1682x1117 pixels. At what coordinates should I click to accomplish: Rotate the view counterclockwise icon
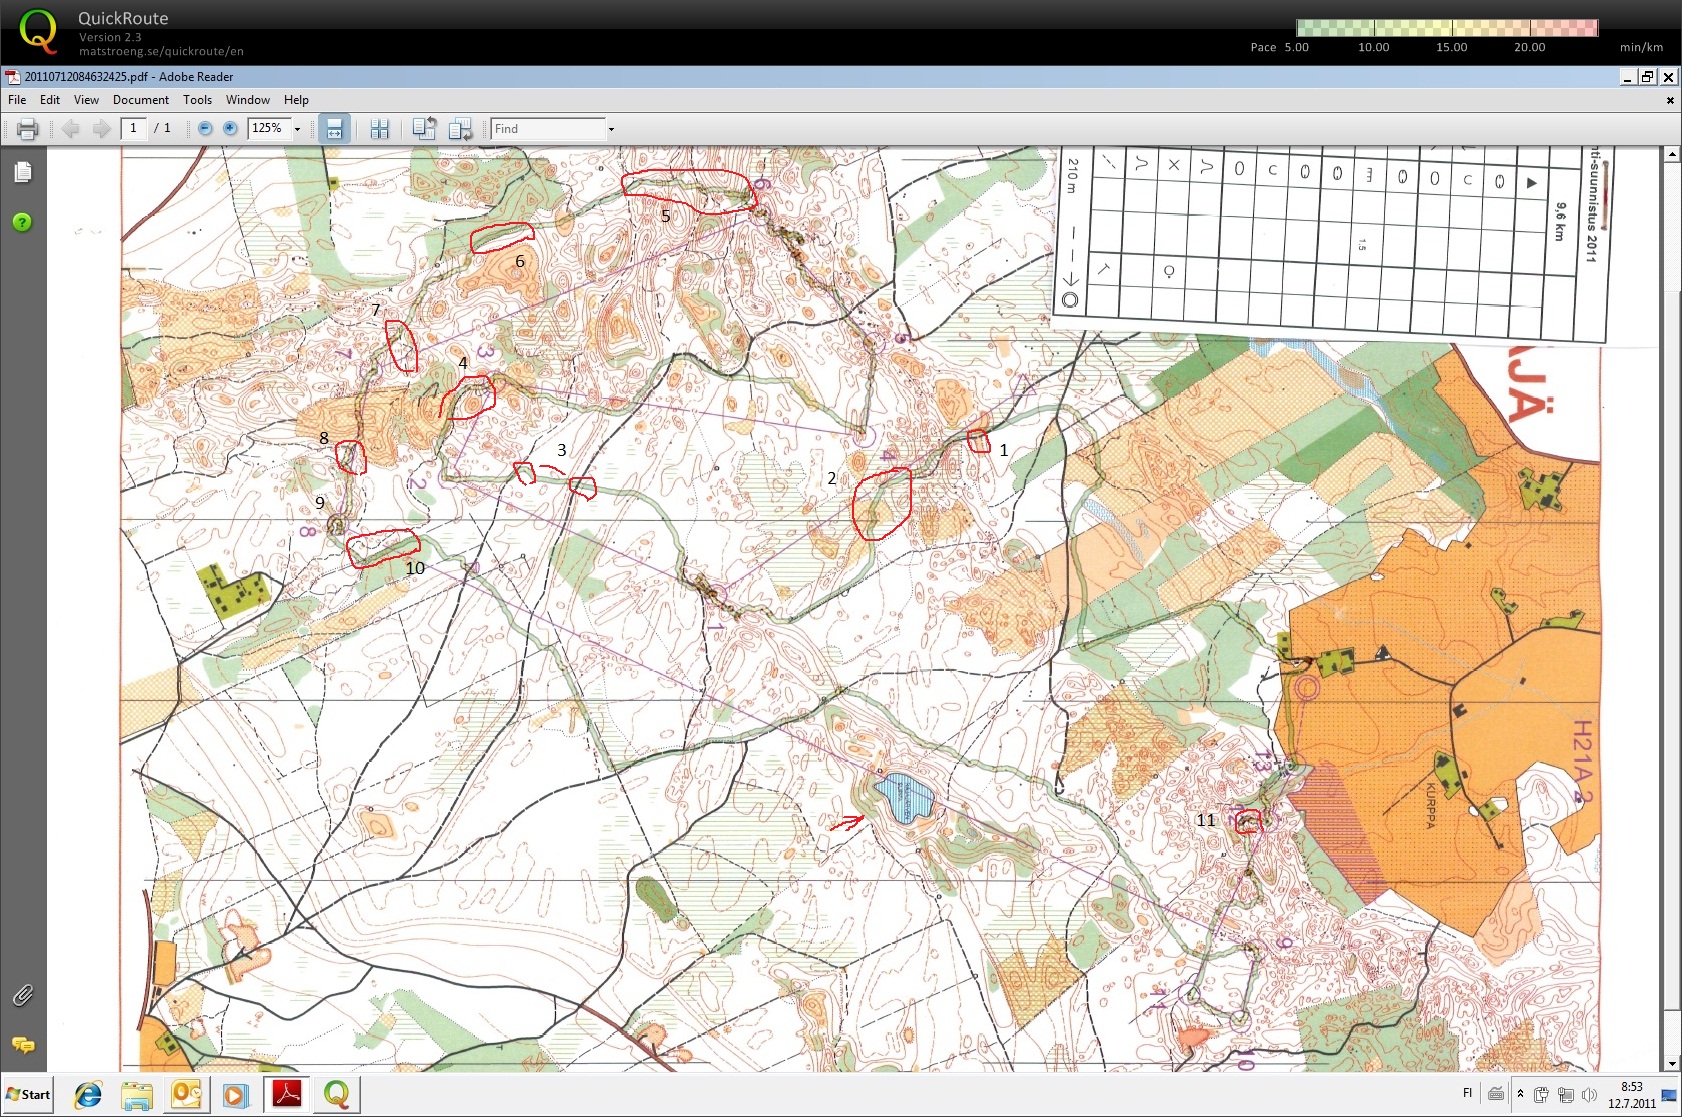[424, 128]
